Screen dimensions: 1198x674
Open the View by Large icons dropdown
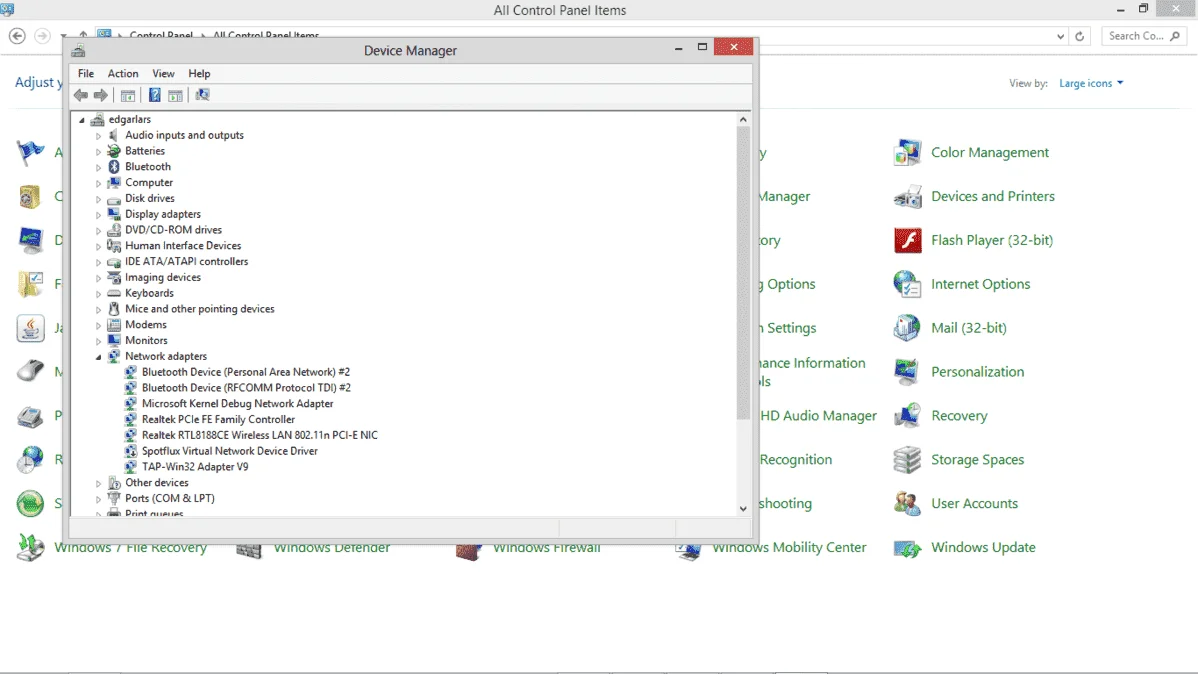[1091, 83]
